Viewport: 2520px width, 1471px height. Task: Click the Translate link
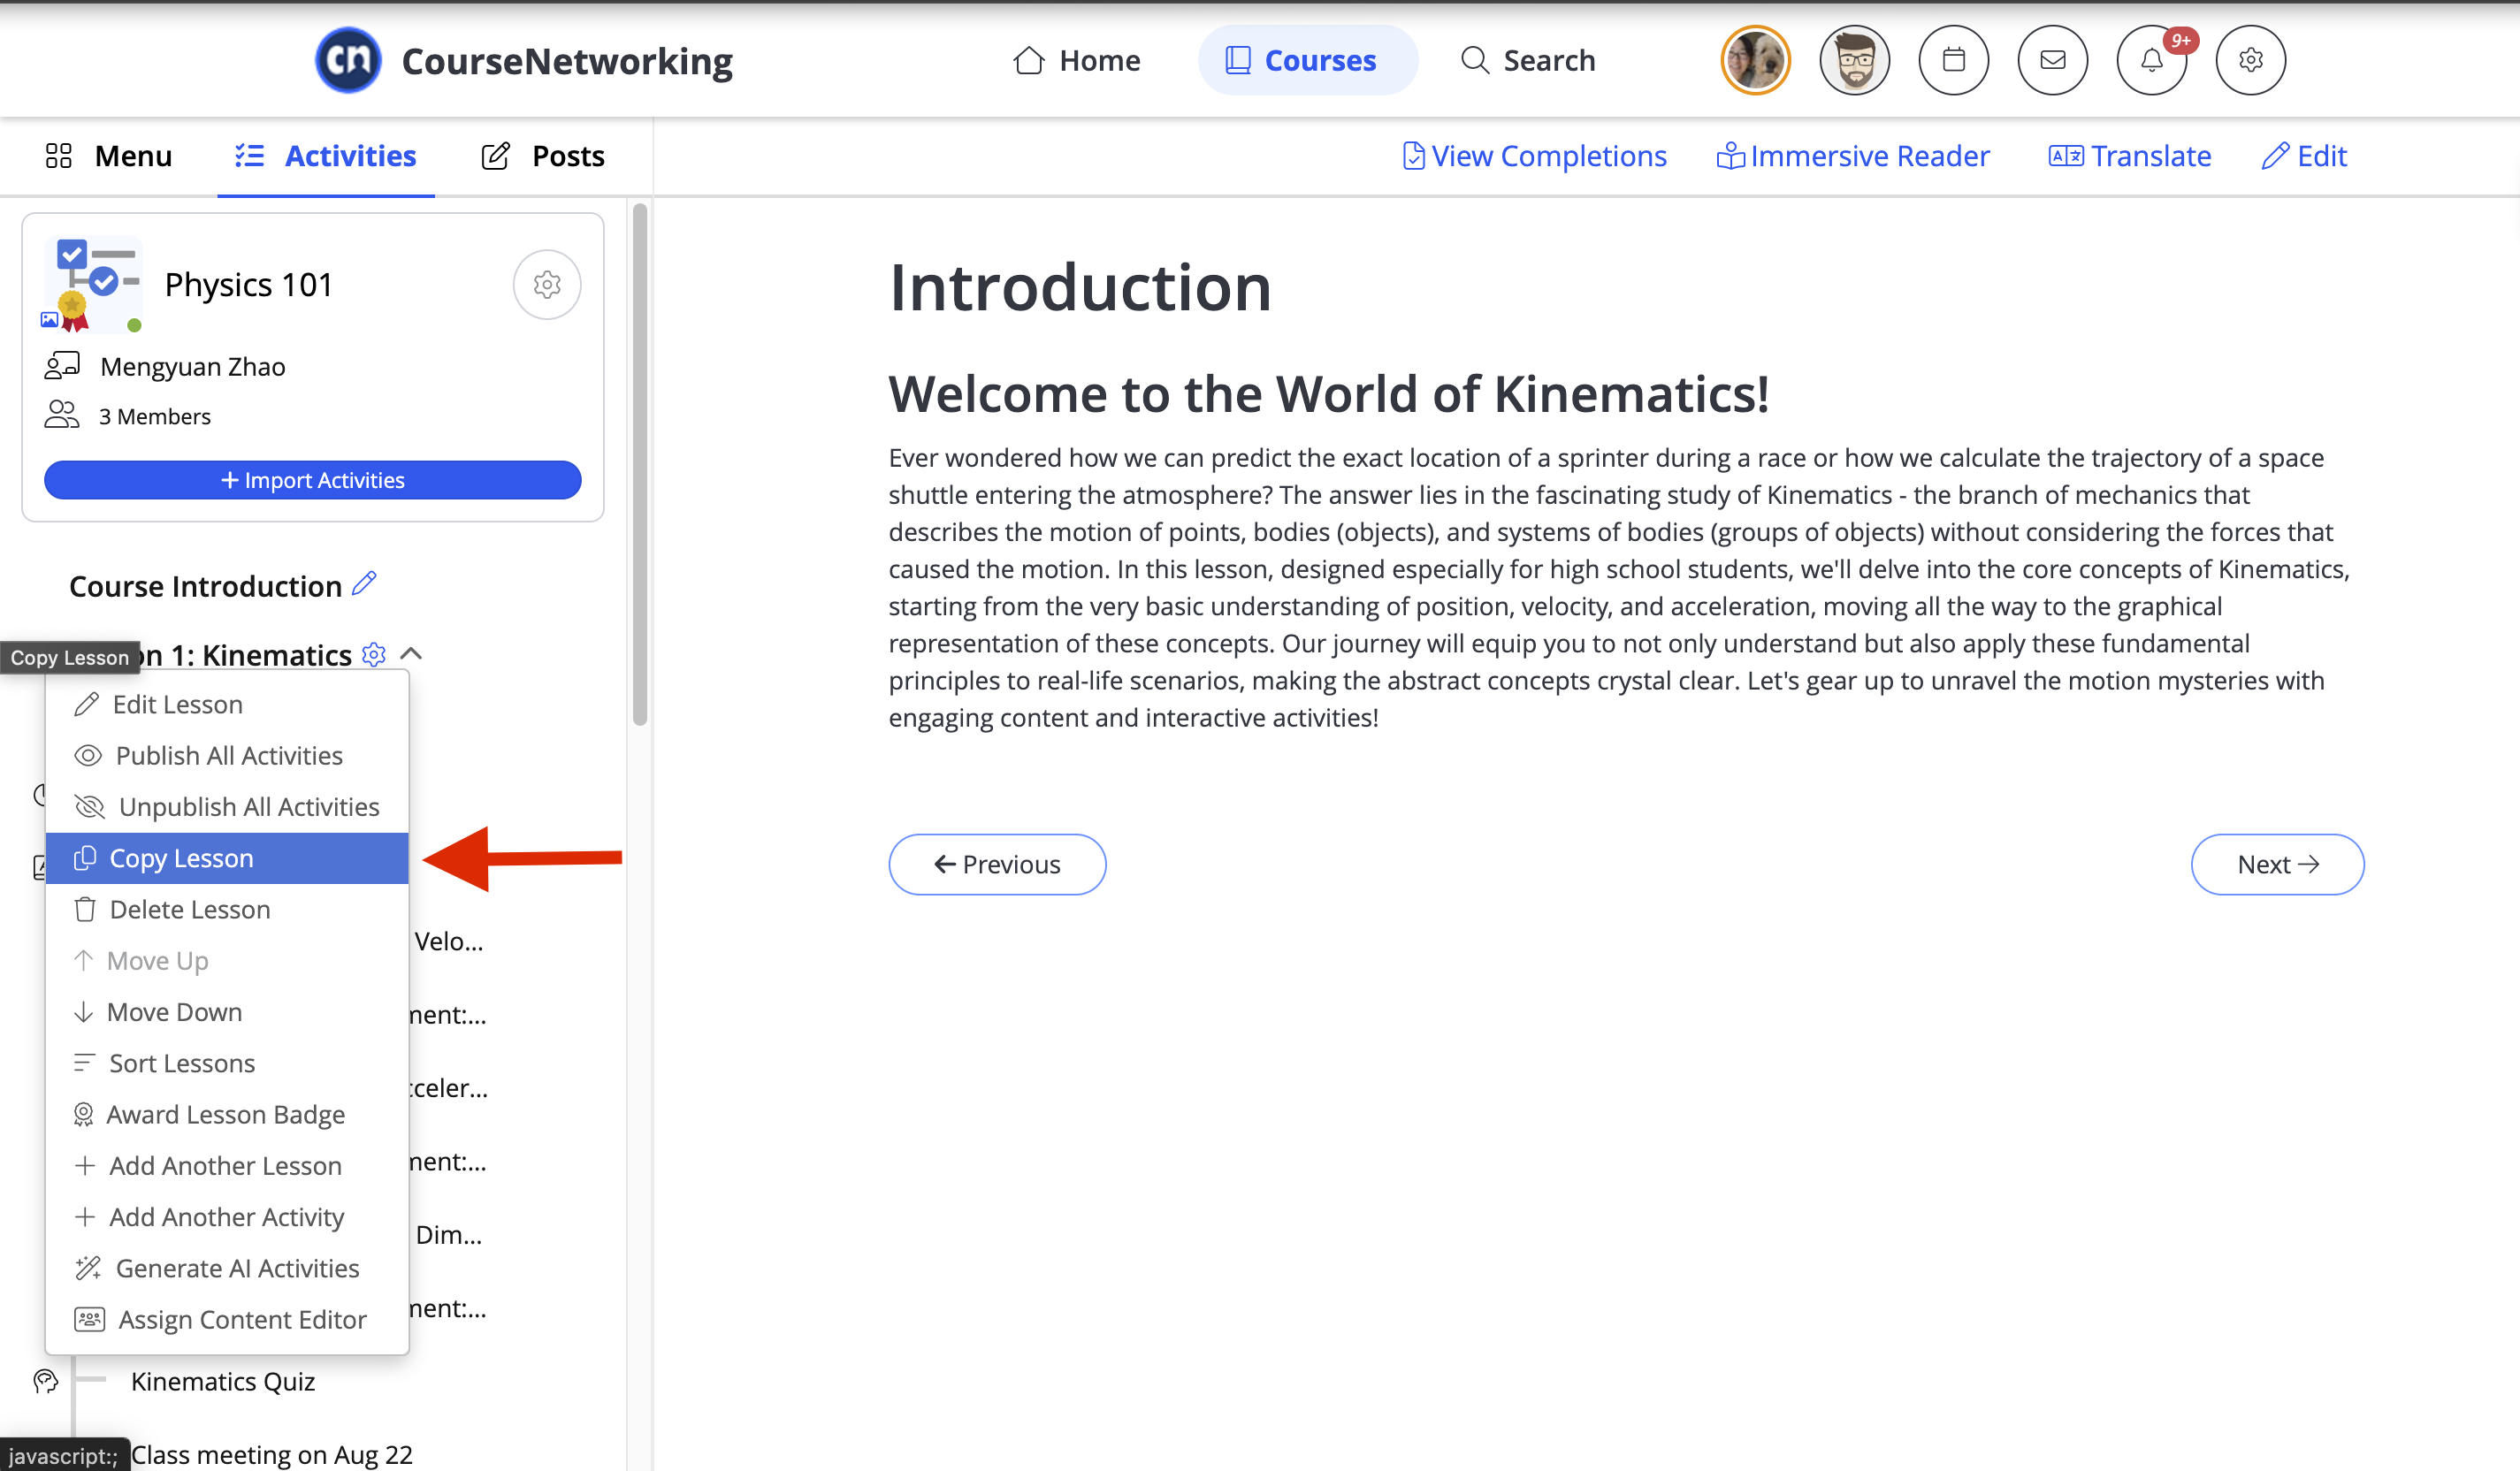coord(2129,156)
